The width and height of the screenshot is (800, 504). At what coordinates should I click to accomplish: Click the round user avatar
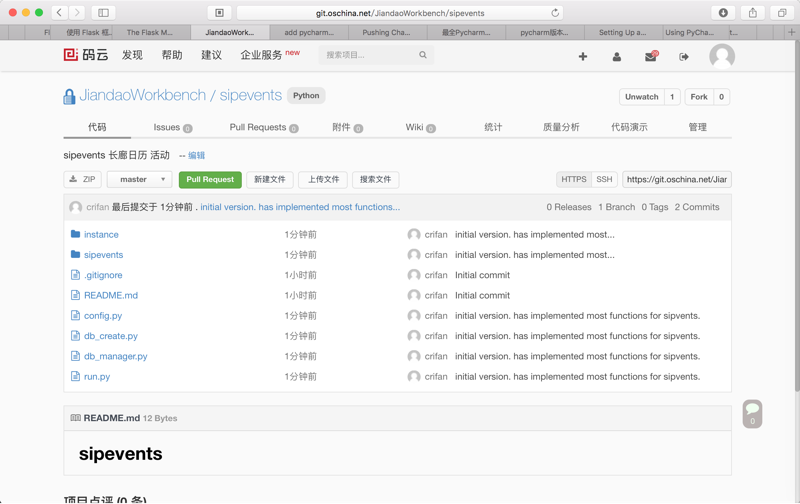coord(722,56)
